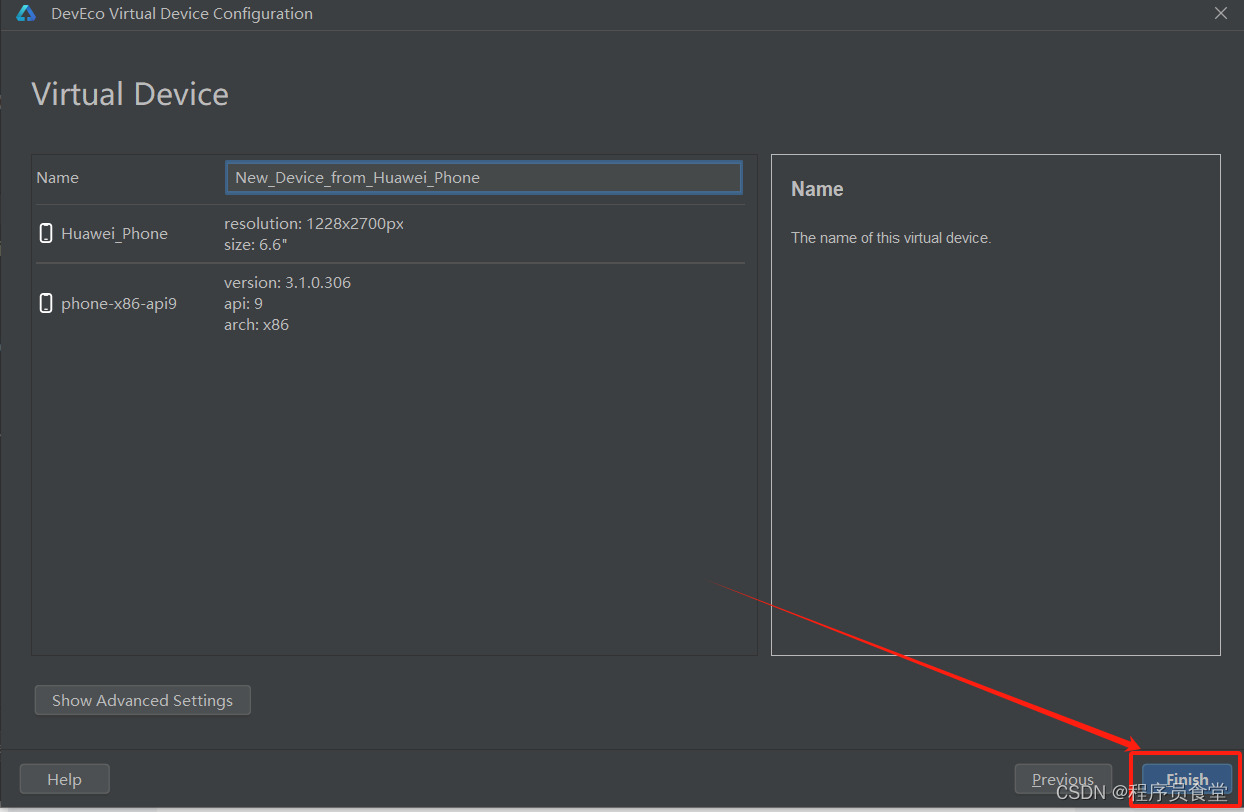The height and width of the screenshot is (812, 1244).
Task: Select the Huawei_Phone row label
Action: tap(114, 233)
